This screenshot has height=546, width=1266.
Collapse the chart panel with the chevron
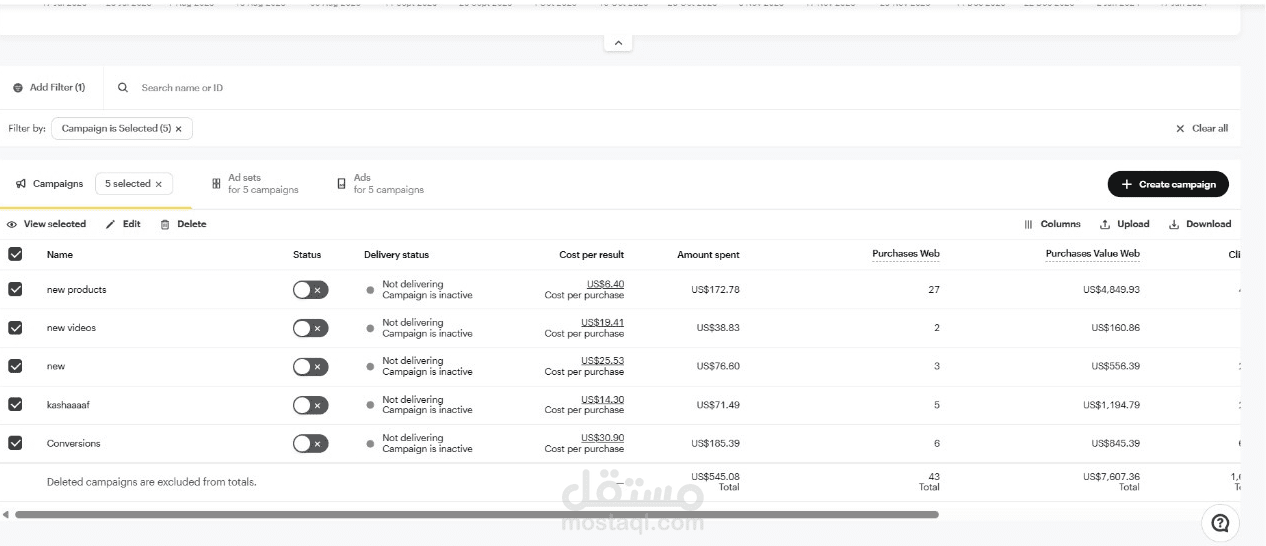(617, 43)
